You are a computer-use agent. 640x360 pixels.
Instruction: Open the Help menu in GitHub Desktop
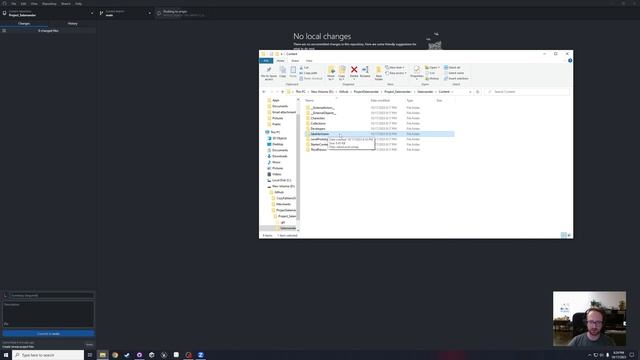[78, 4]
